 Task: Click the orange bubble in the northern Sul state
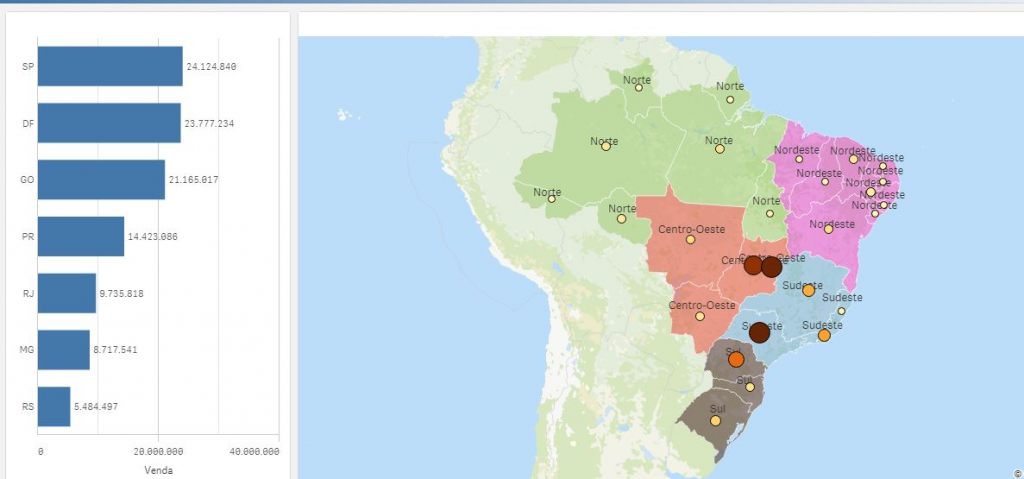coord(736,359)
